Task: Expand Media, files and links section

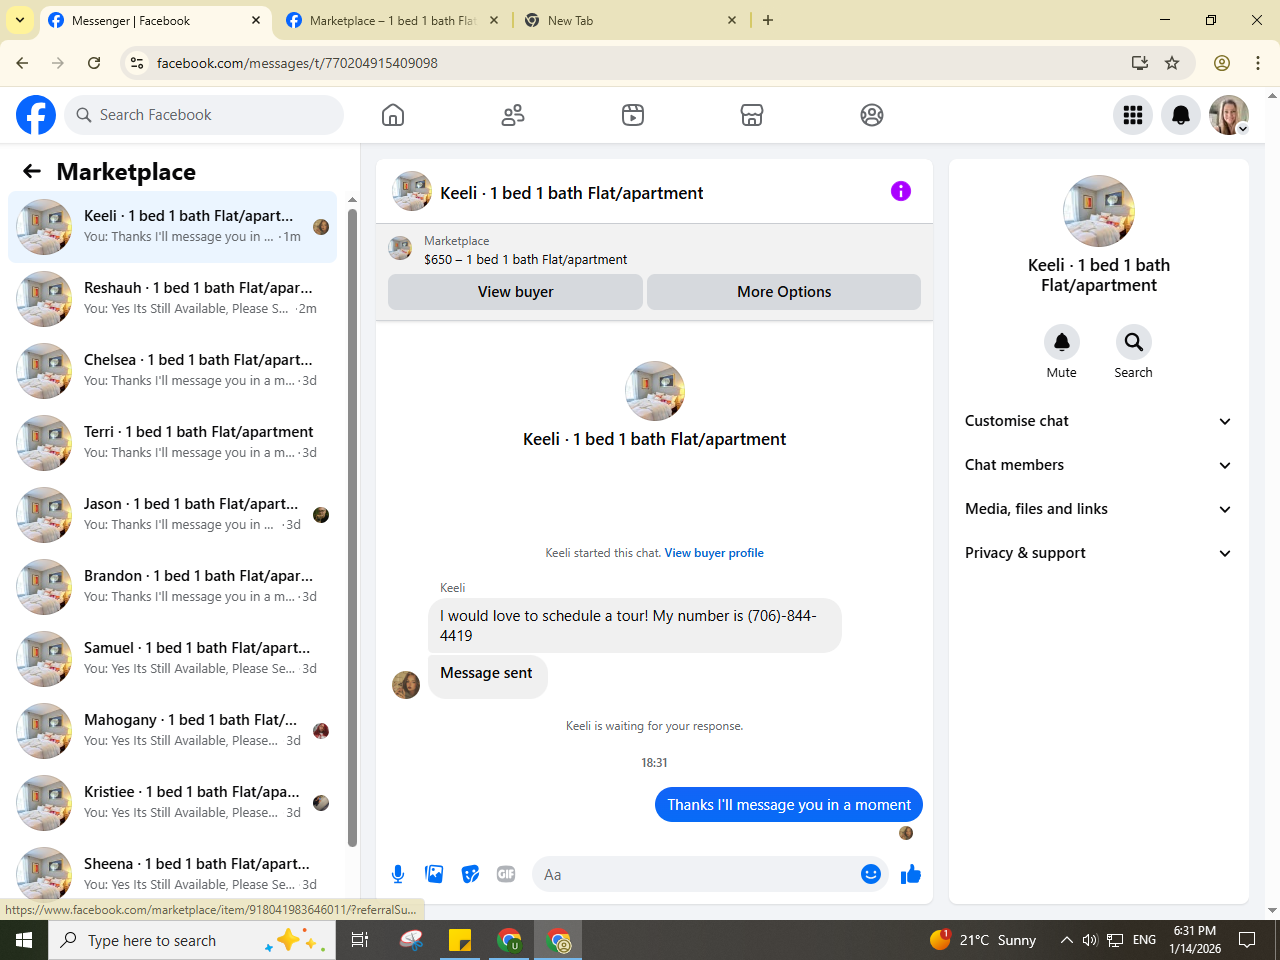Action: click(x=1098, y=509)
